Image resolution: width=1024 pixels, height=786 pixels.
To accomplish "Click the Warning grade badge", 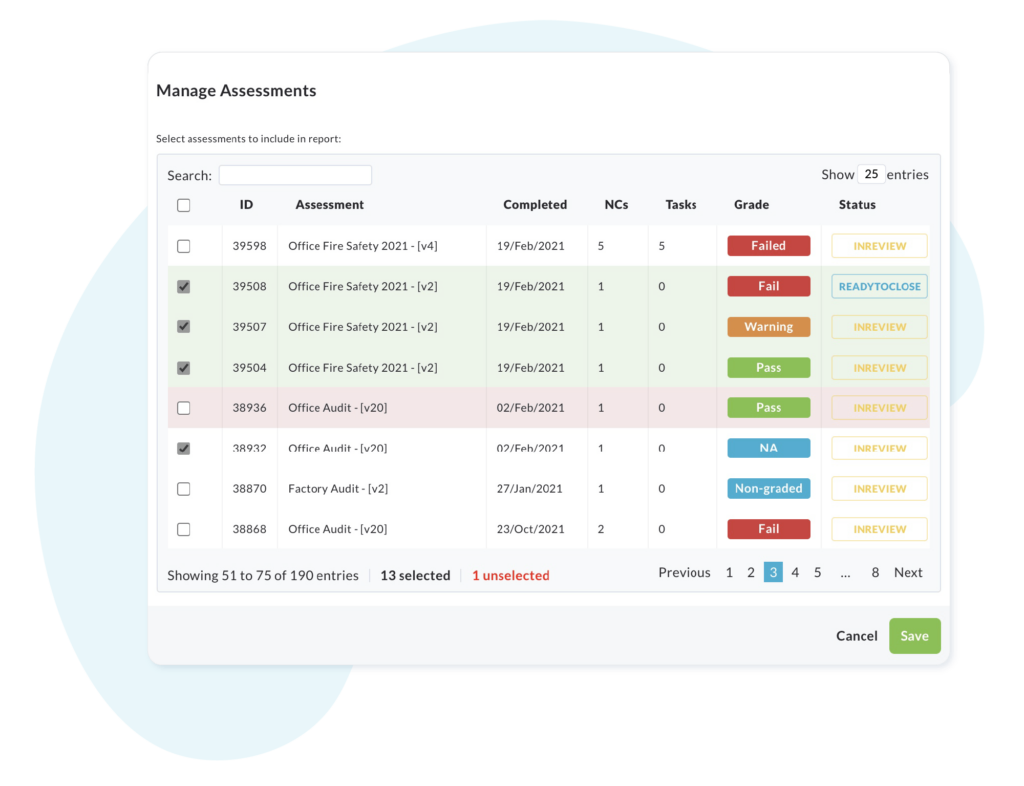I will (x=769, y=327).
